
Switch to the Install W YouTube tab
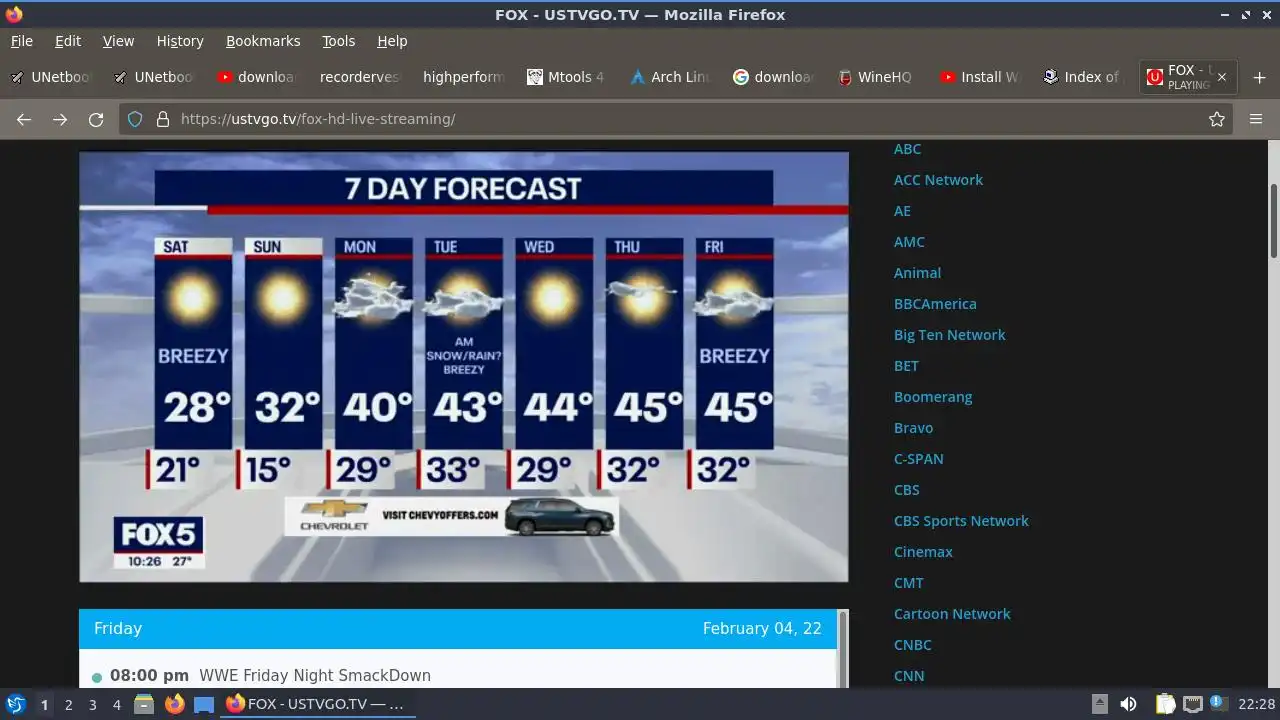tap(979, 77)
